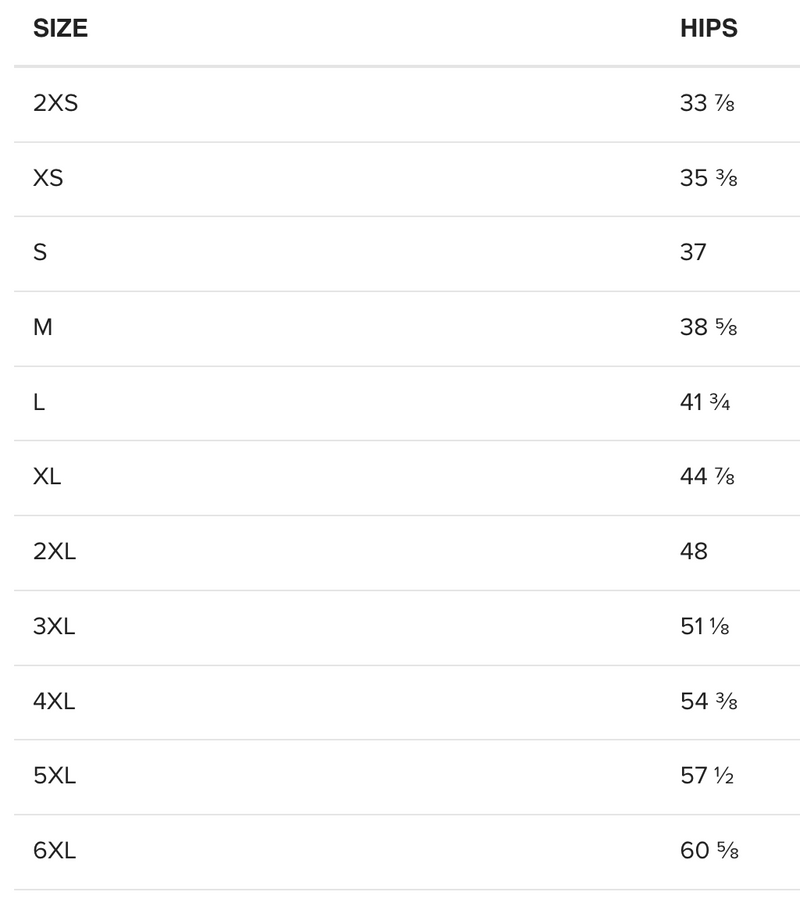Click the HIPS column header
The width and height of the screenshot is (800, 906).
coord(708,29)
